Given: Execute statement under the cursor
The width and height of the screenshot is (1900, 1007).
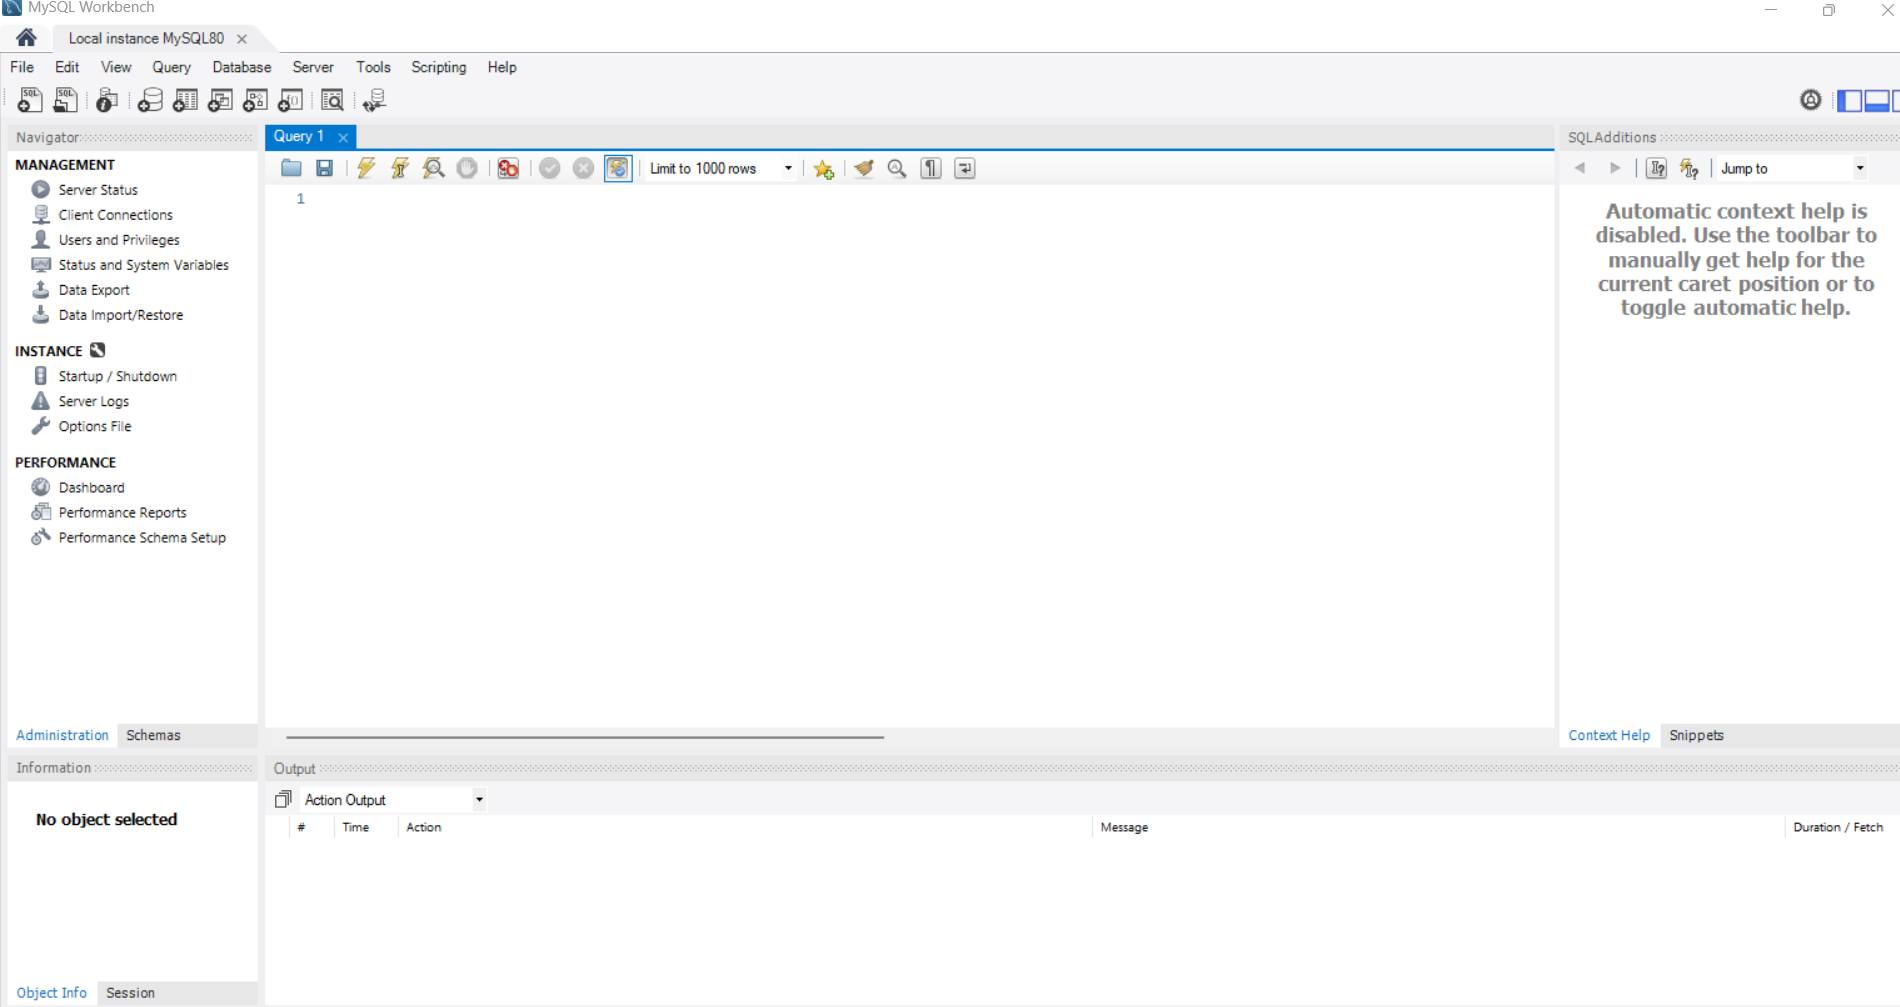Looking at the screenshot, I should coord(400,168).
